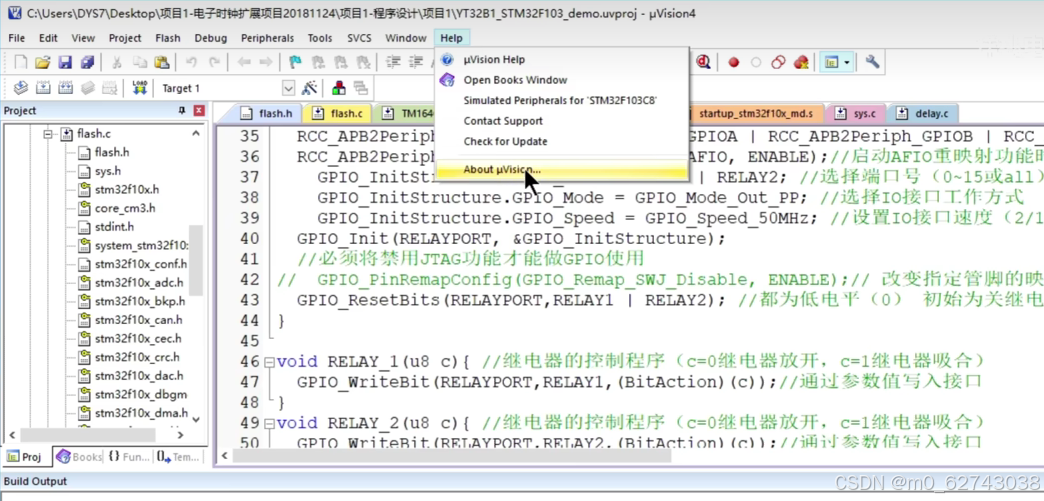
Task: Open the Target 1 selection dropdown
Action: [288, 88]
